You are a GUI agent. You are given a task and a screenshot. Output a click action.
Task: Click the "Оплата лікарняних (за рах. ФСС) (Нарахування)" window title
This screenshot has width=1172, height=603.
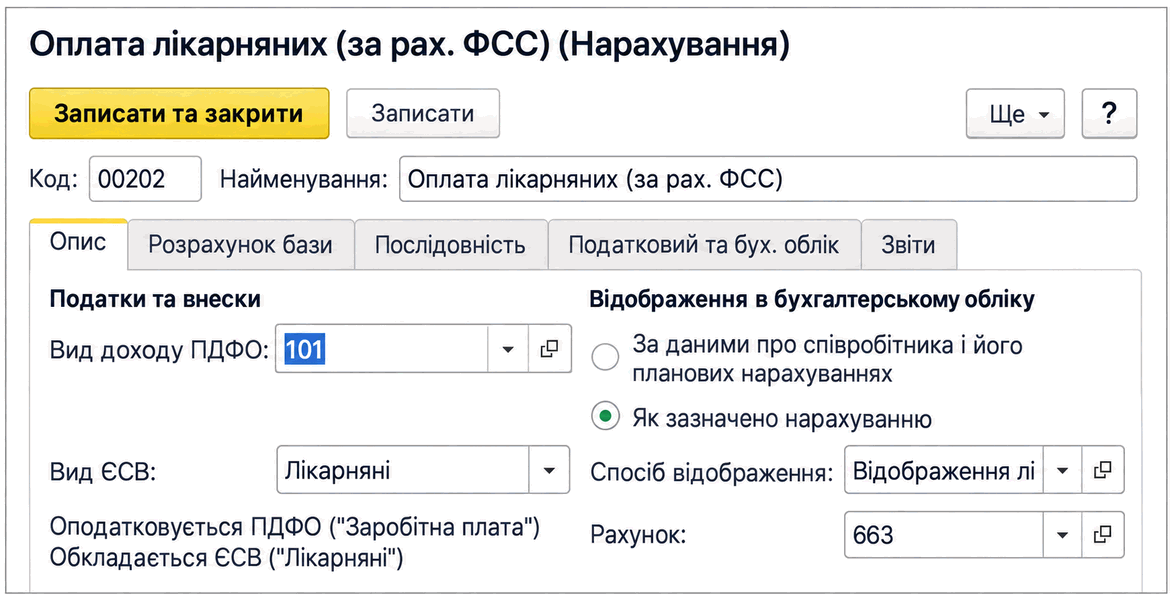410,46
